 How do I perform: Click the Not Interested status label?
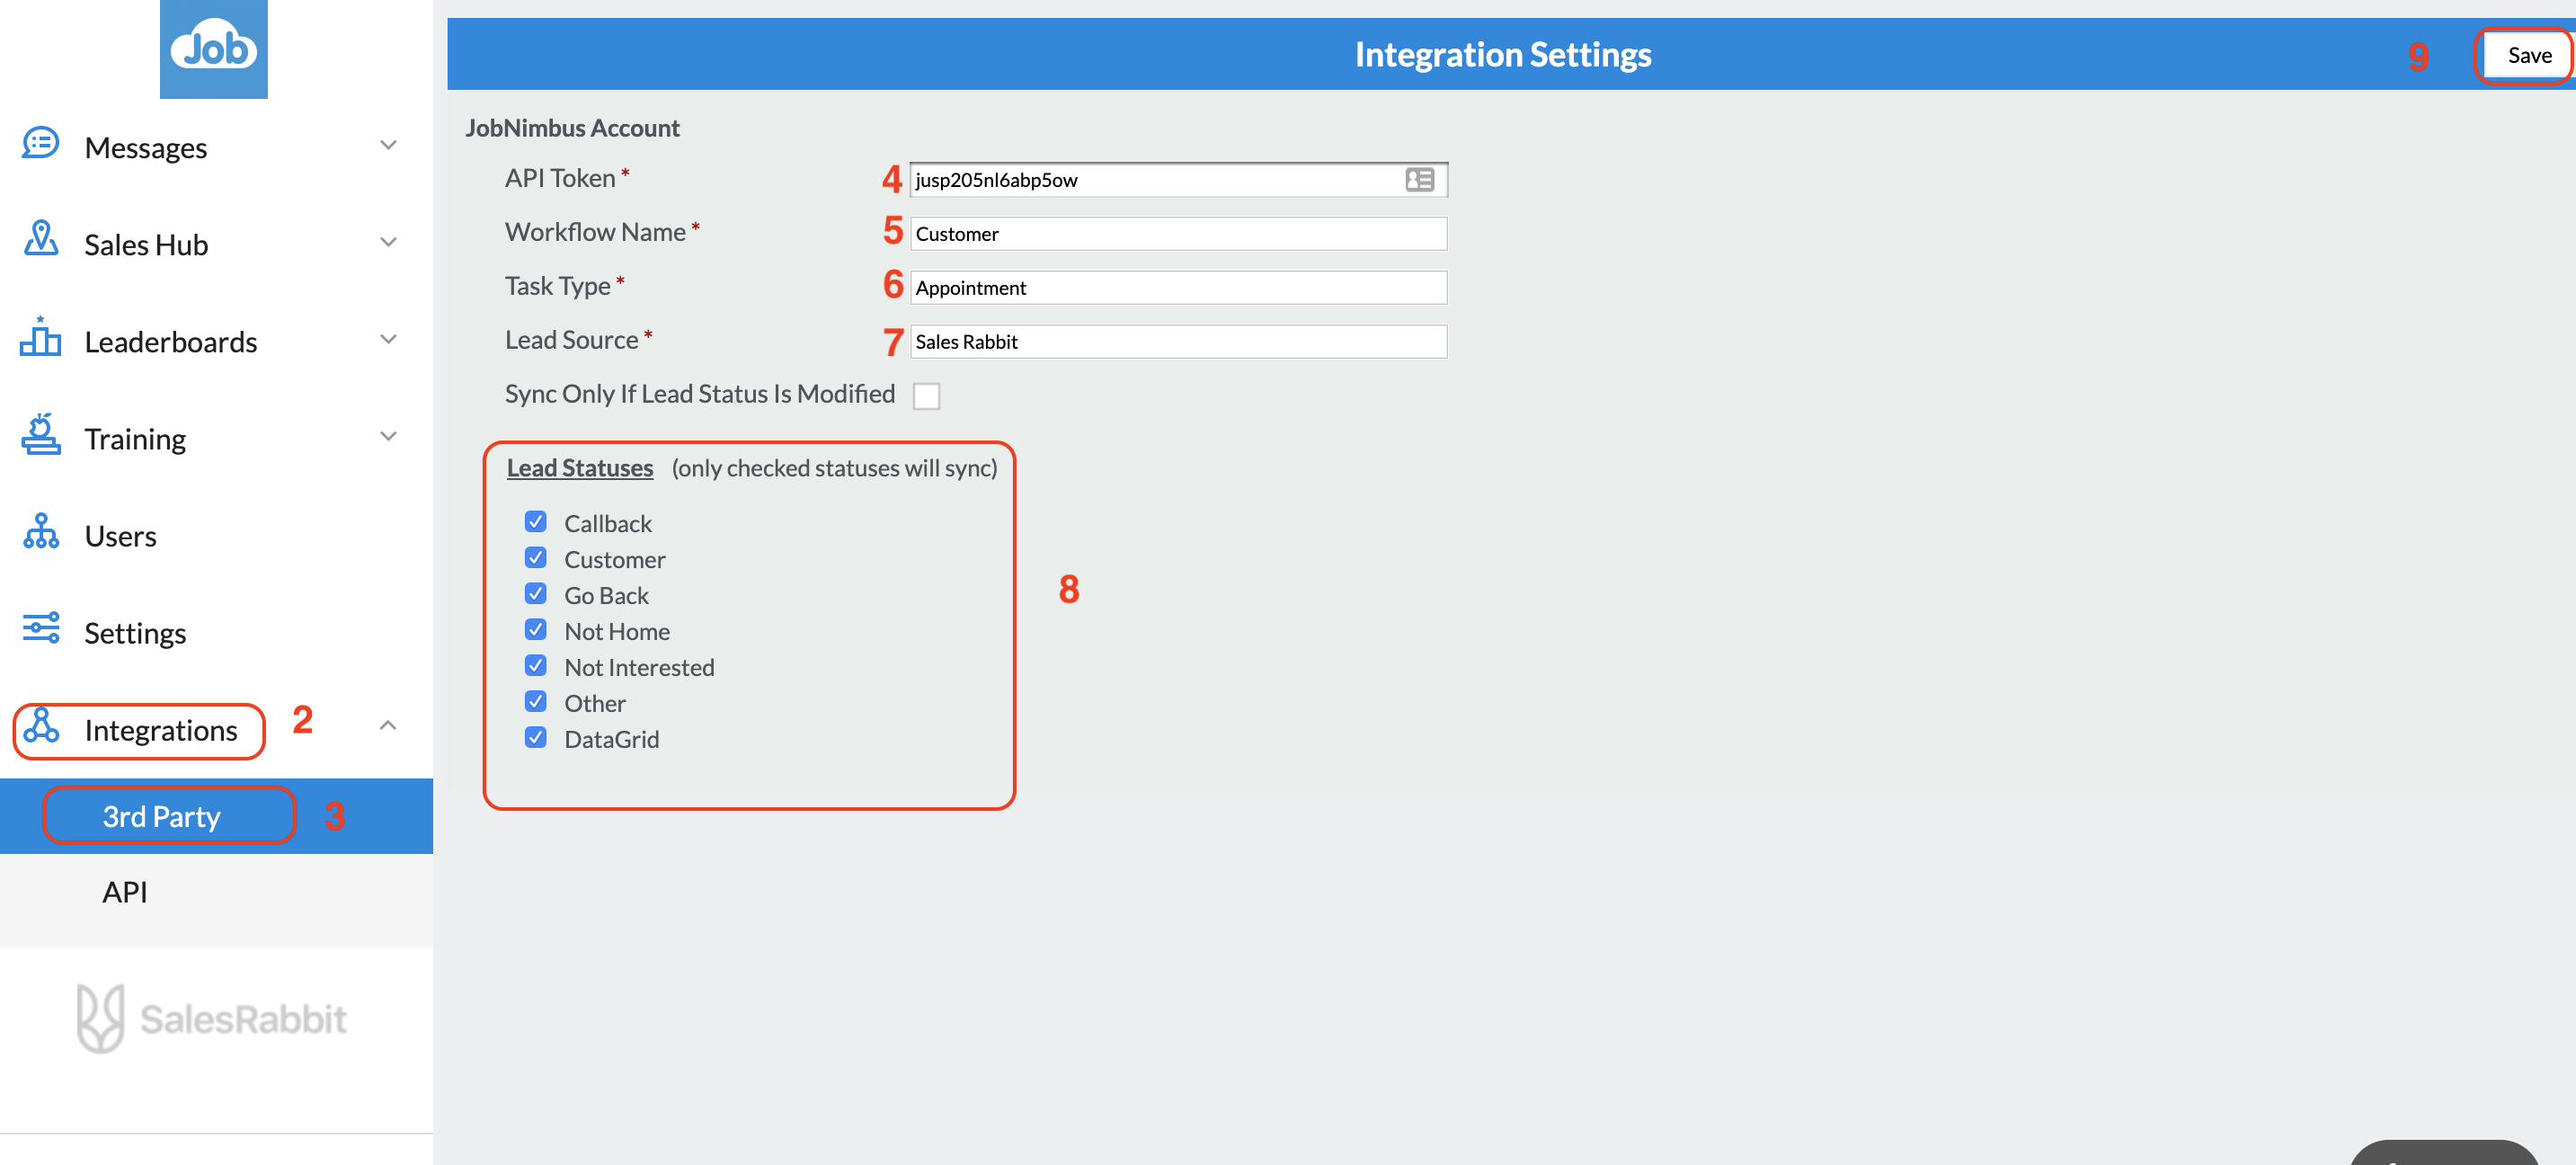pos(639,668)
